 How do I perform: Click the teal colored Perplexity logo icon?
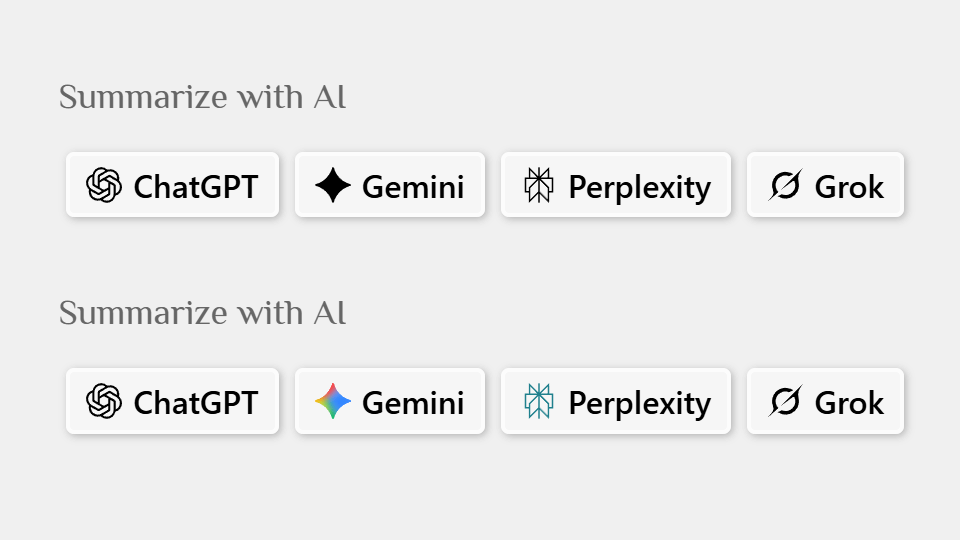coord(539,402)
